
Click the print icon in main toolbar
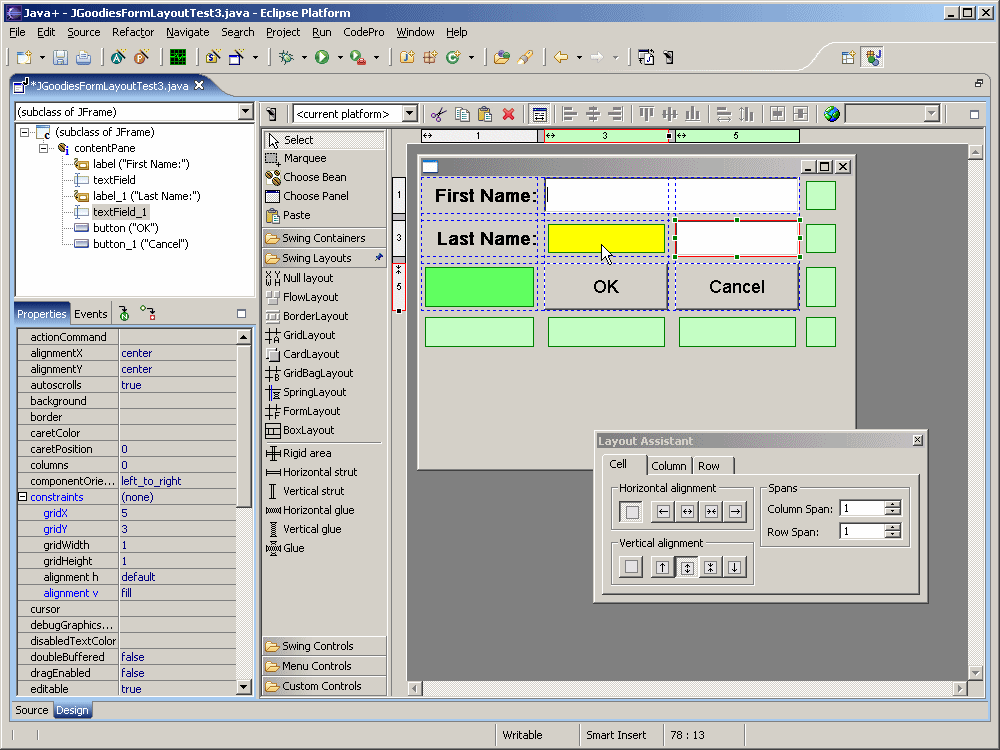pos(83,57)
